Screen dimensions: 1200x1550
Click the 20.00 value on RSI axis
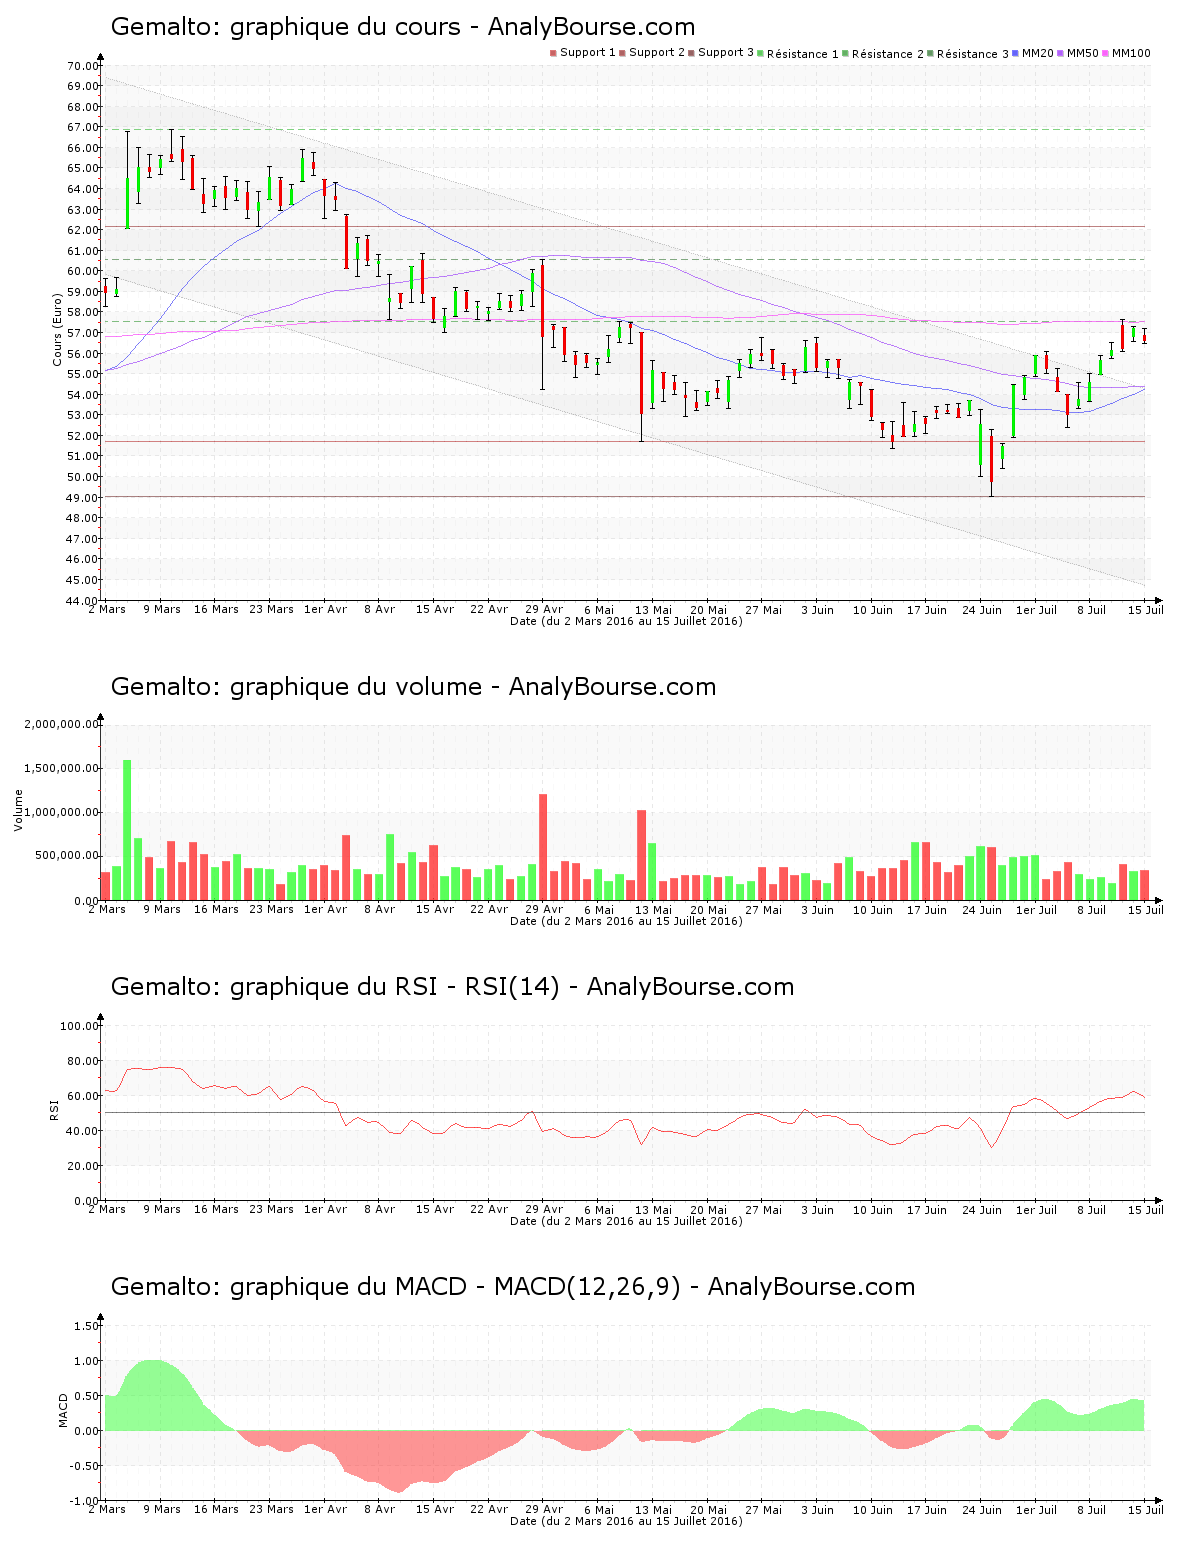(x=83, y=1166)
